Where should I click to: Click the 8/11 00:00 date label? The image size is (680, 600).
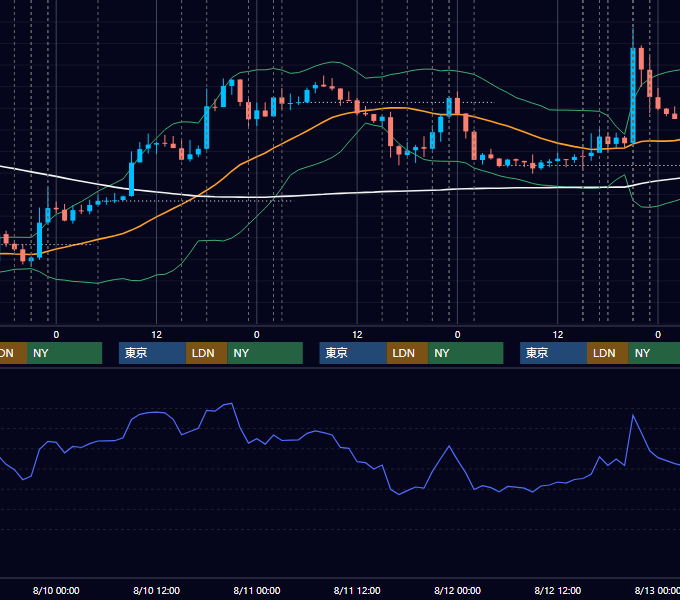(257, 590)
